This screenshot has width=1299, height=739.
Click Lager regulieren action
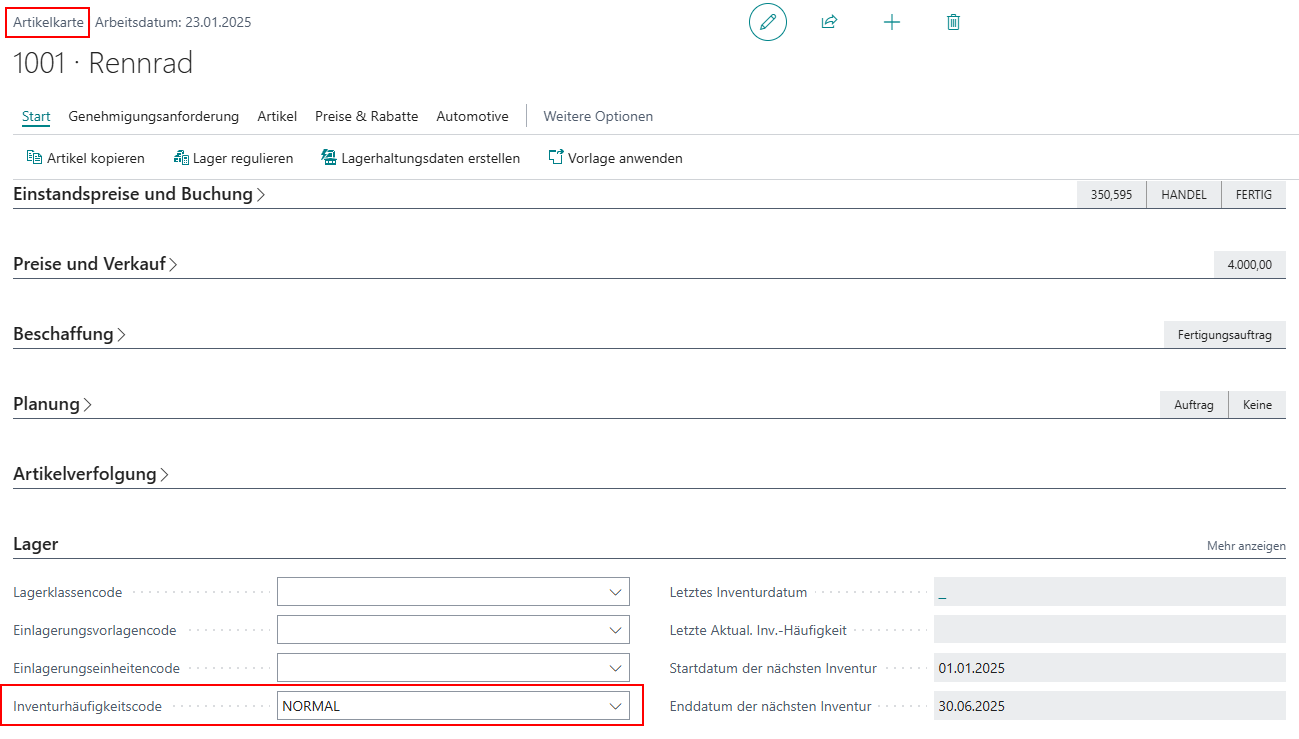(233, 158)
